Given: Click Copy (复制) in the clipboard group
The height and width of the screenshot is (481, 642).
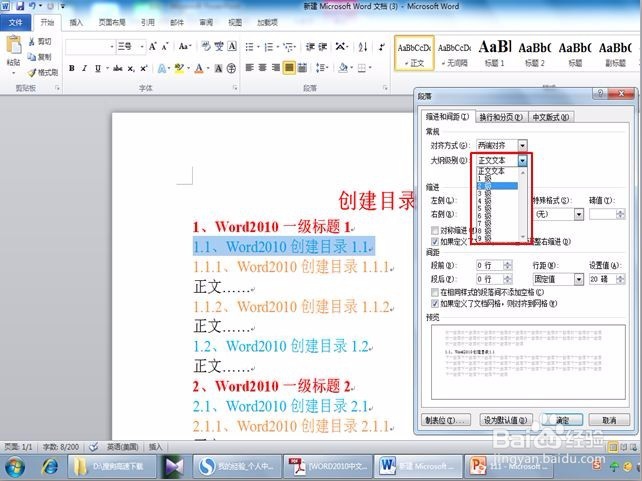Looking at the screenshot, I should pyautogui.click(x=40, y=57).
